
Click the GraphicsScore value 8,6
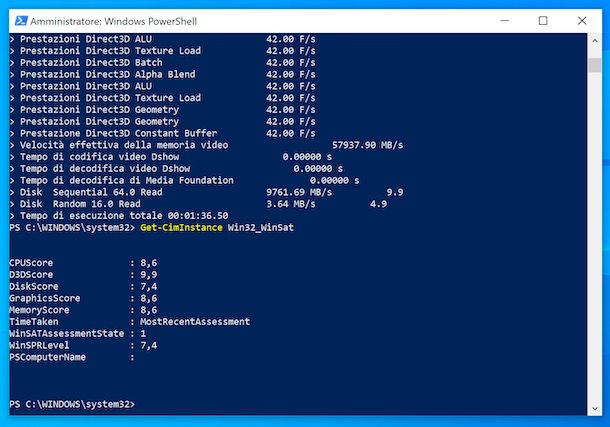pyautogui.click(x=149, y=298)
